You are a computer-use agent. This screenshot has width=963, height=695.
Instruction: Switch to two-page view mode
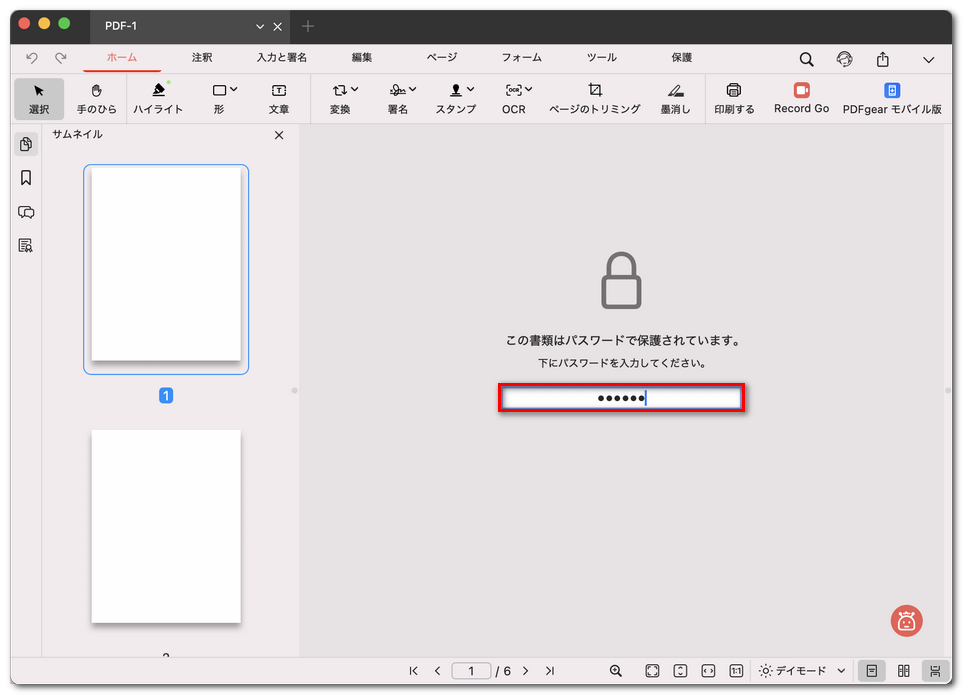pos(903,671)
